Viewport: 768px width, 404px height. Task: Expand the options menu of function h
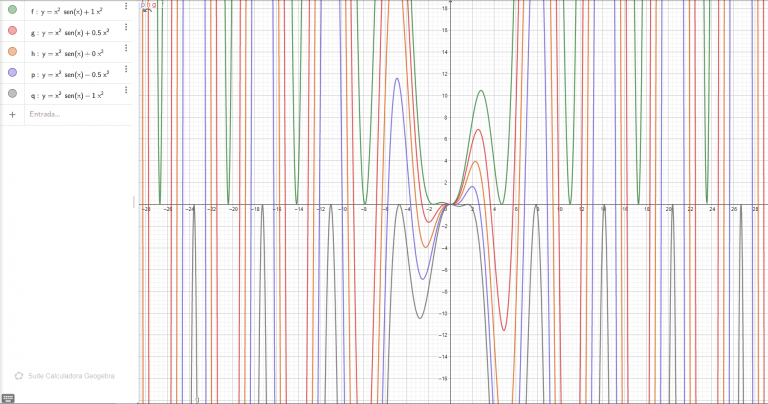(x=126, y=48)
